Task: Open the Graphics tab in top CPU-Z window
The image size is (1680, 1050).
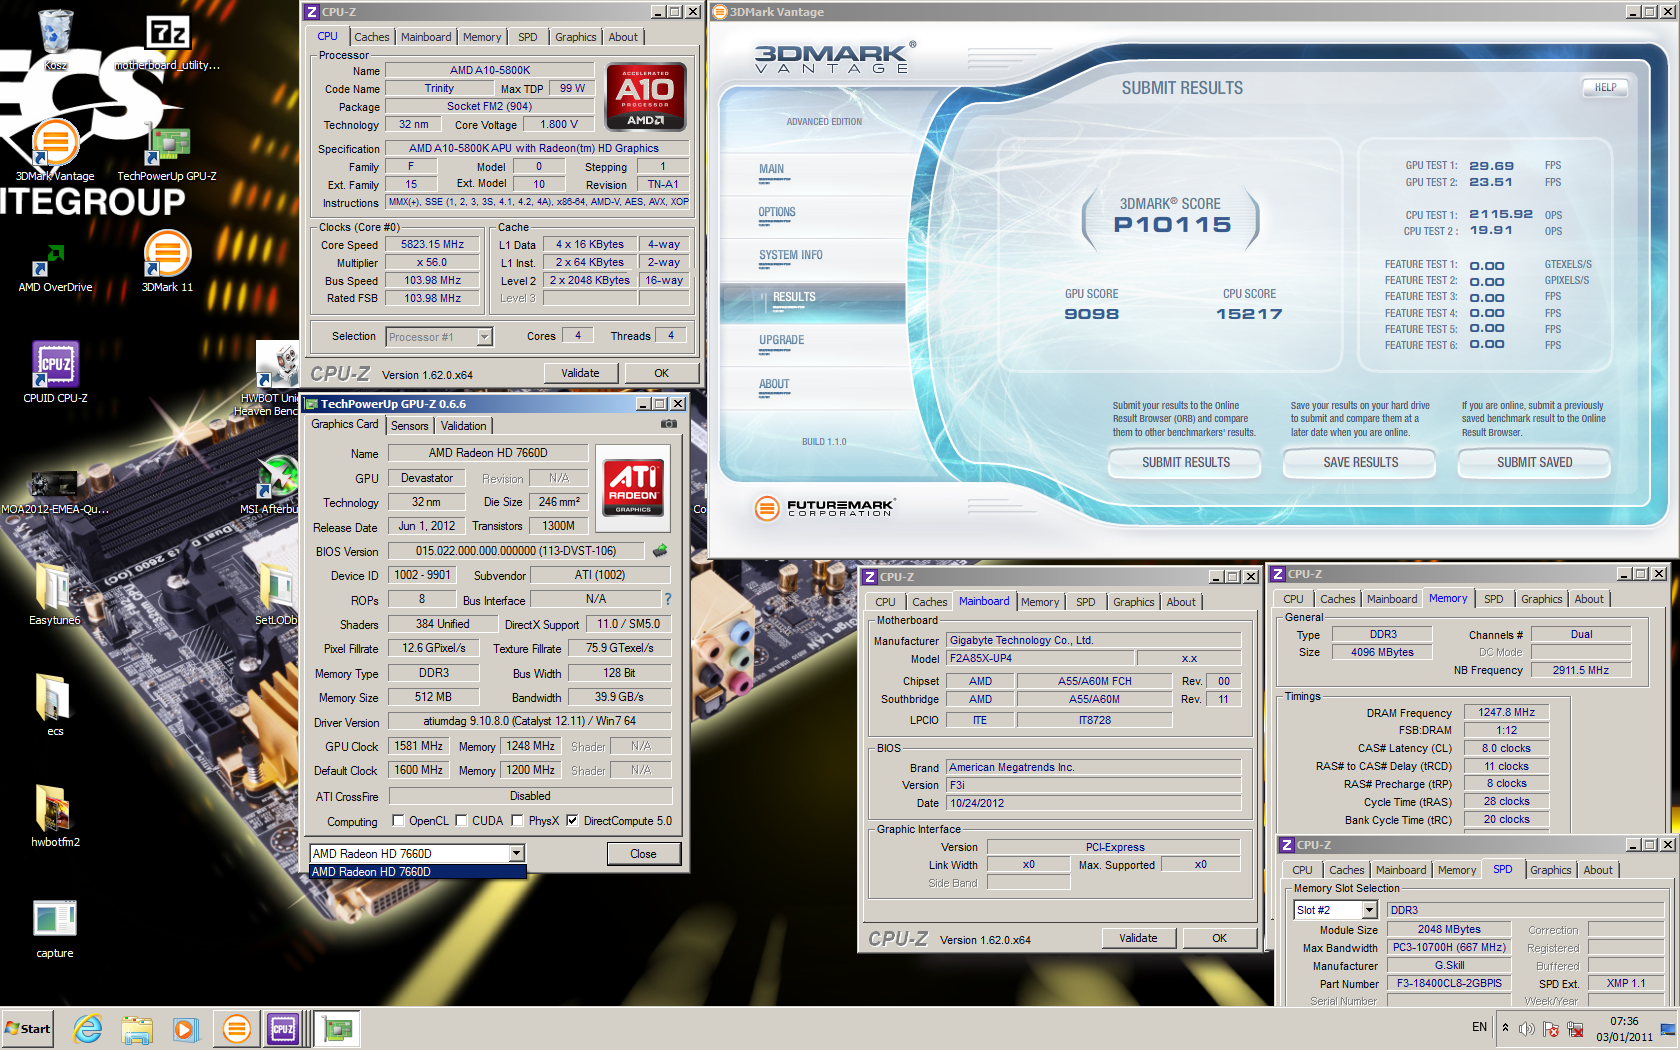Action: point(576,37)
